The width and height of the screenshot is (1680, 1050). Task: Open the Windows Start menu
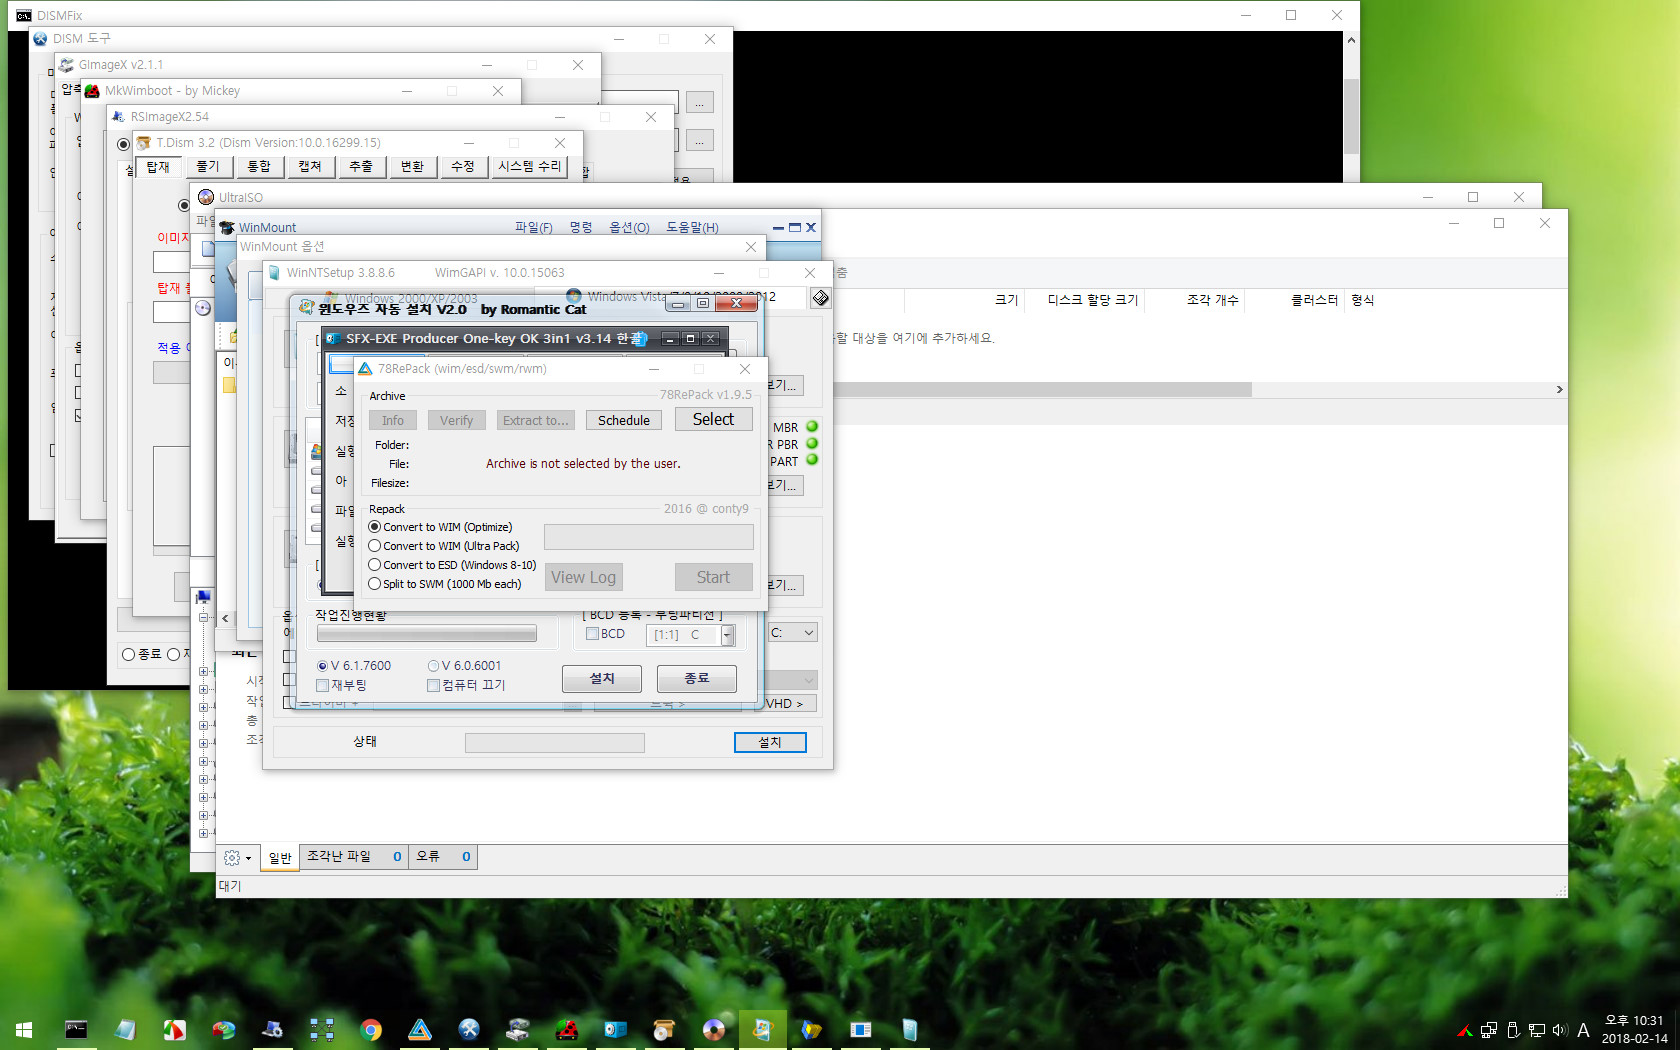[x=24, y=1030]
